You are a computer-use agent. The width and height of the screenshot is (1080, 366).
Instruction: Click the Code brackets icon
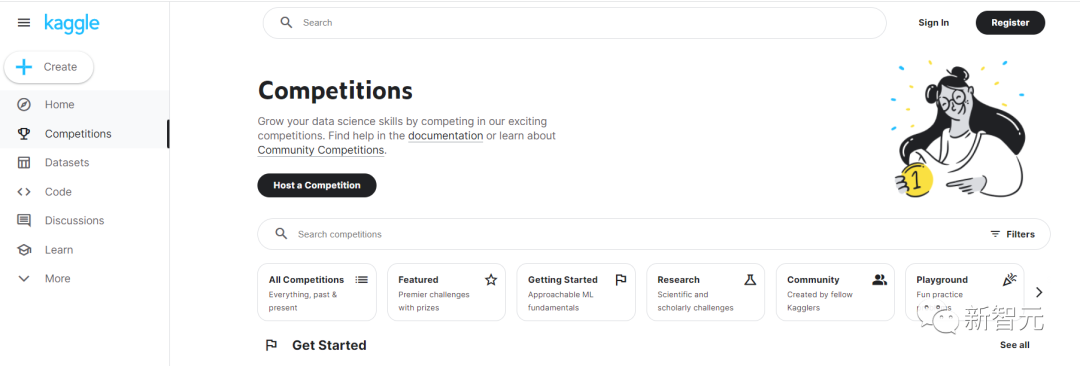tap(24, 192)
